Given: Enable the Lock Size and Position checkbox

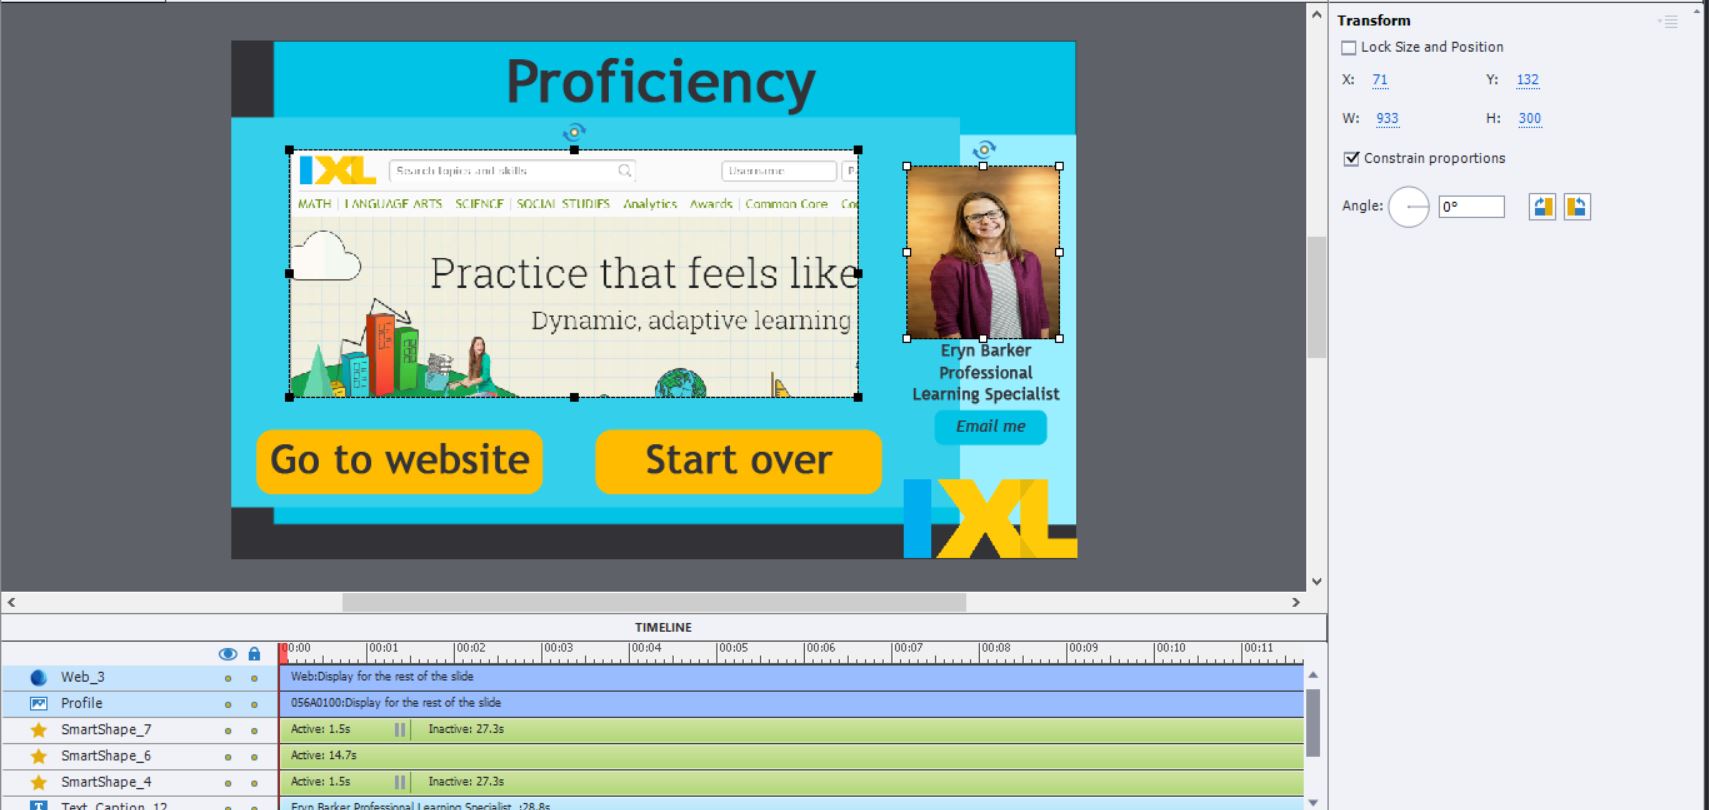Looking at the screenshot, I should click(1349, 47).
